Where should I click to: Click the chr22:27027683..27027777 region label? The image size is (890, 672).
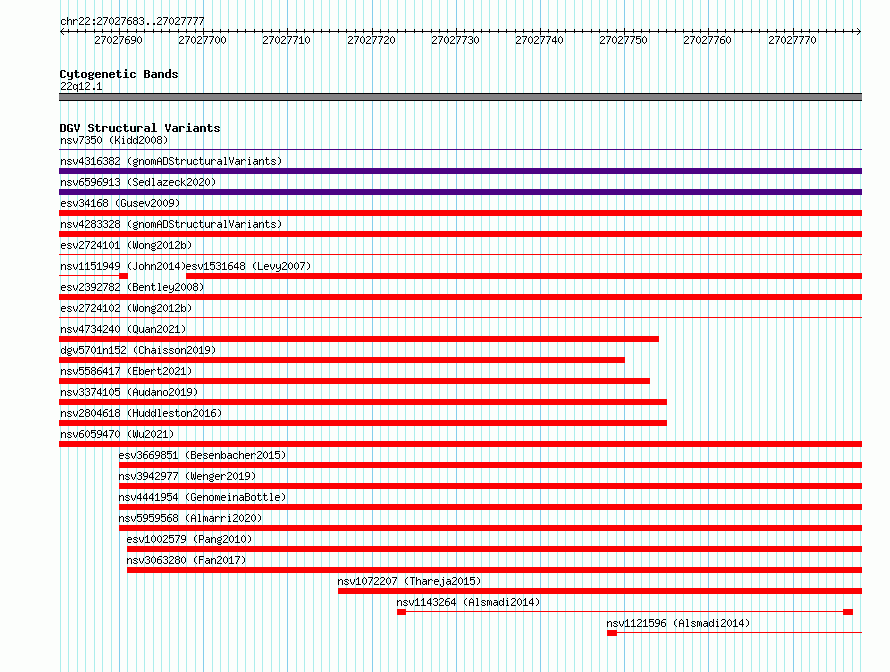132,21
